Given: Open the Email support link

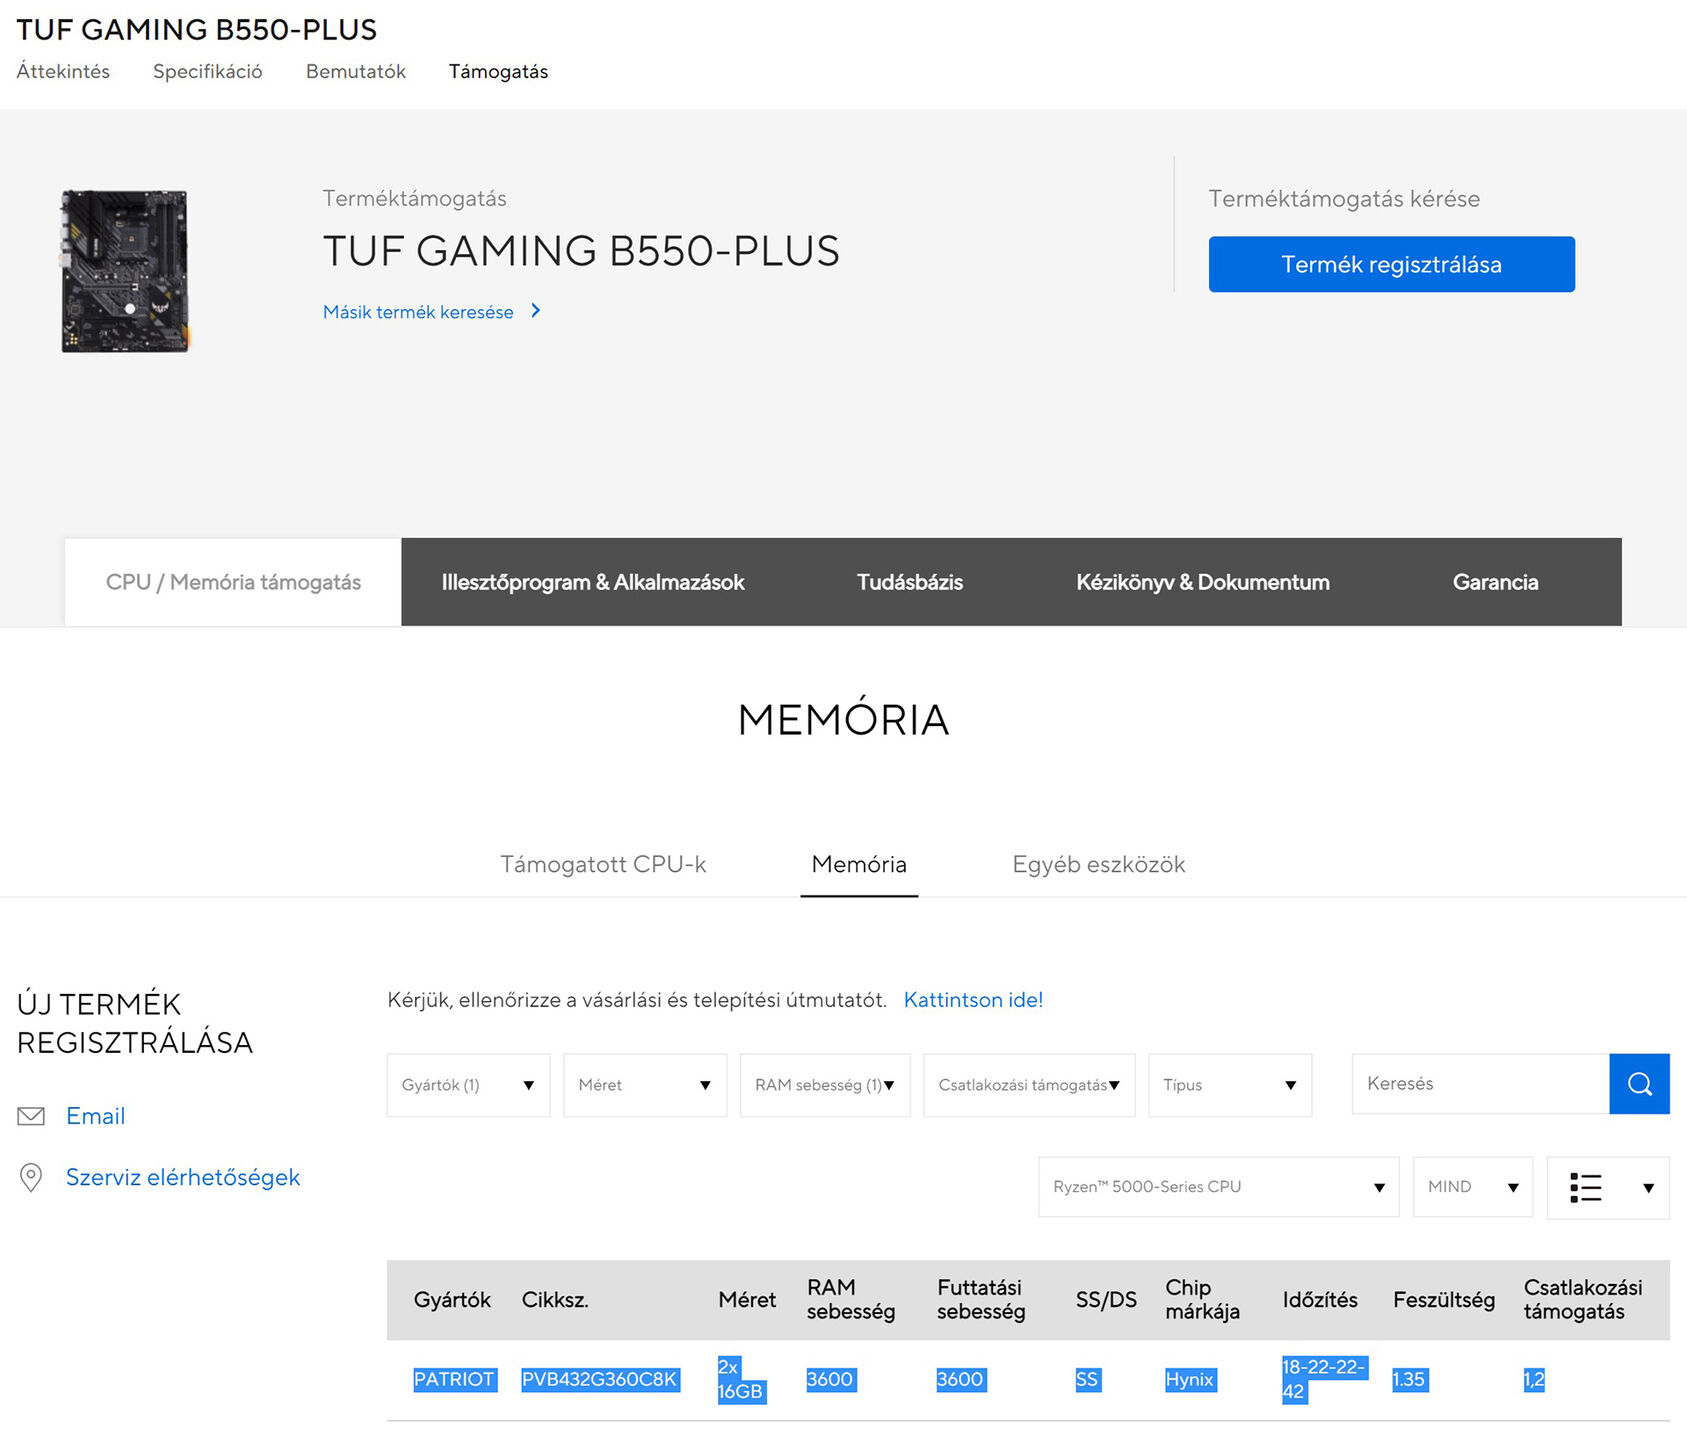Looking at the screenshot, I should click(96, 1116).
